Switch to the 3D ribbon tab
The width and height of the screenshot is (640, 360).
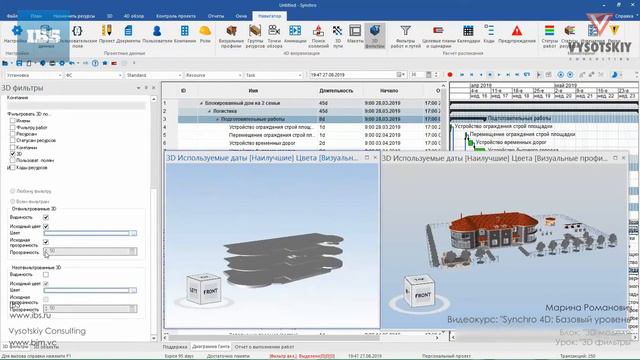(109, 16)
